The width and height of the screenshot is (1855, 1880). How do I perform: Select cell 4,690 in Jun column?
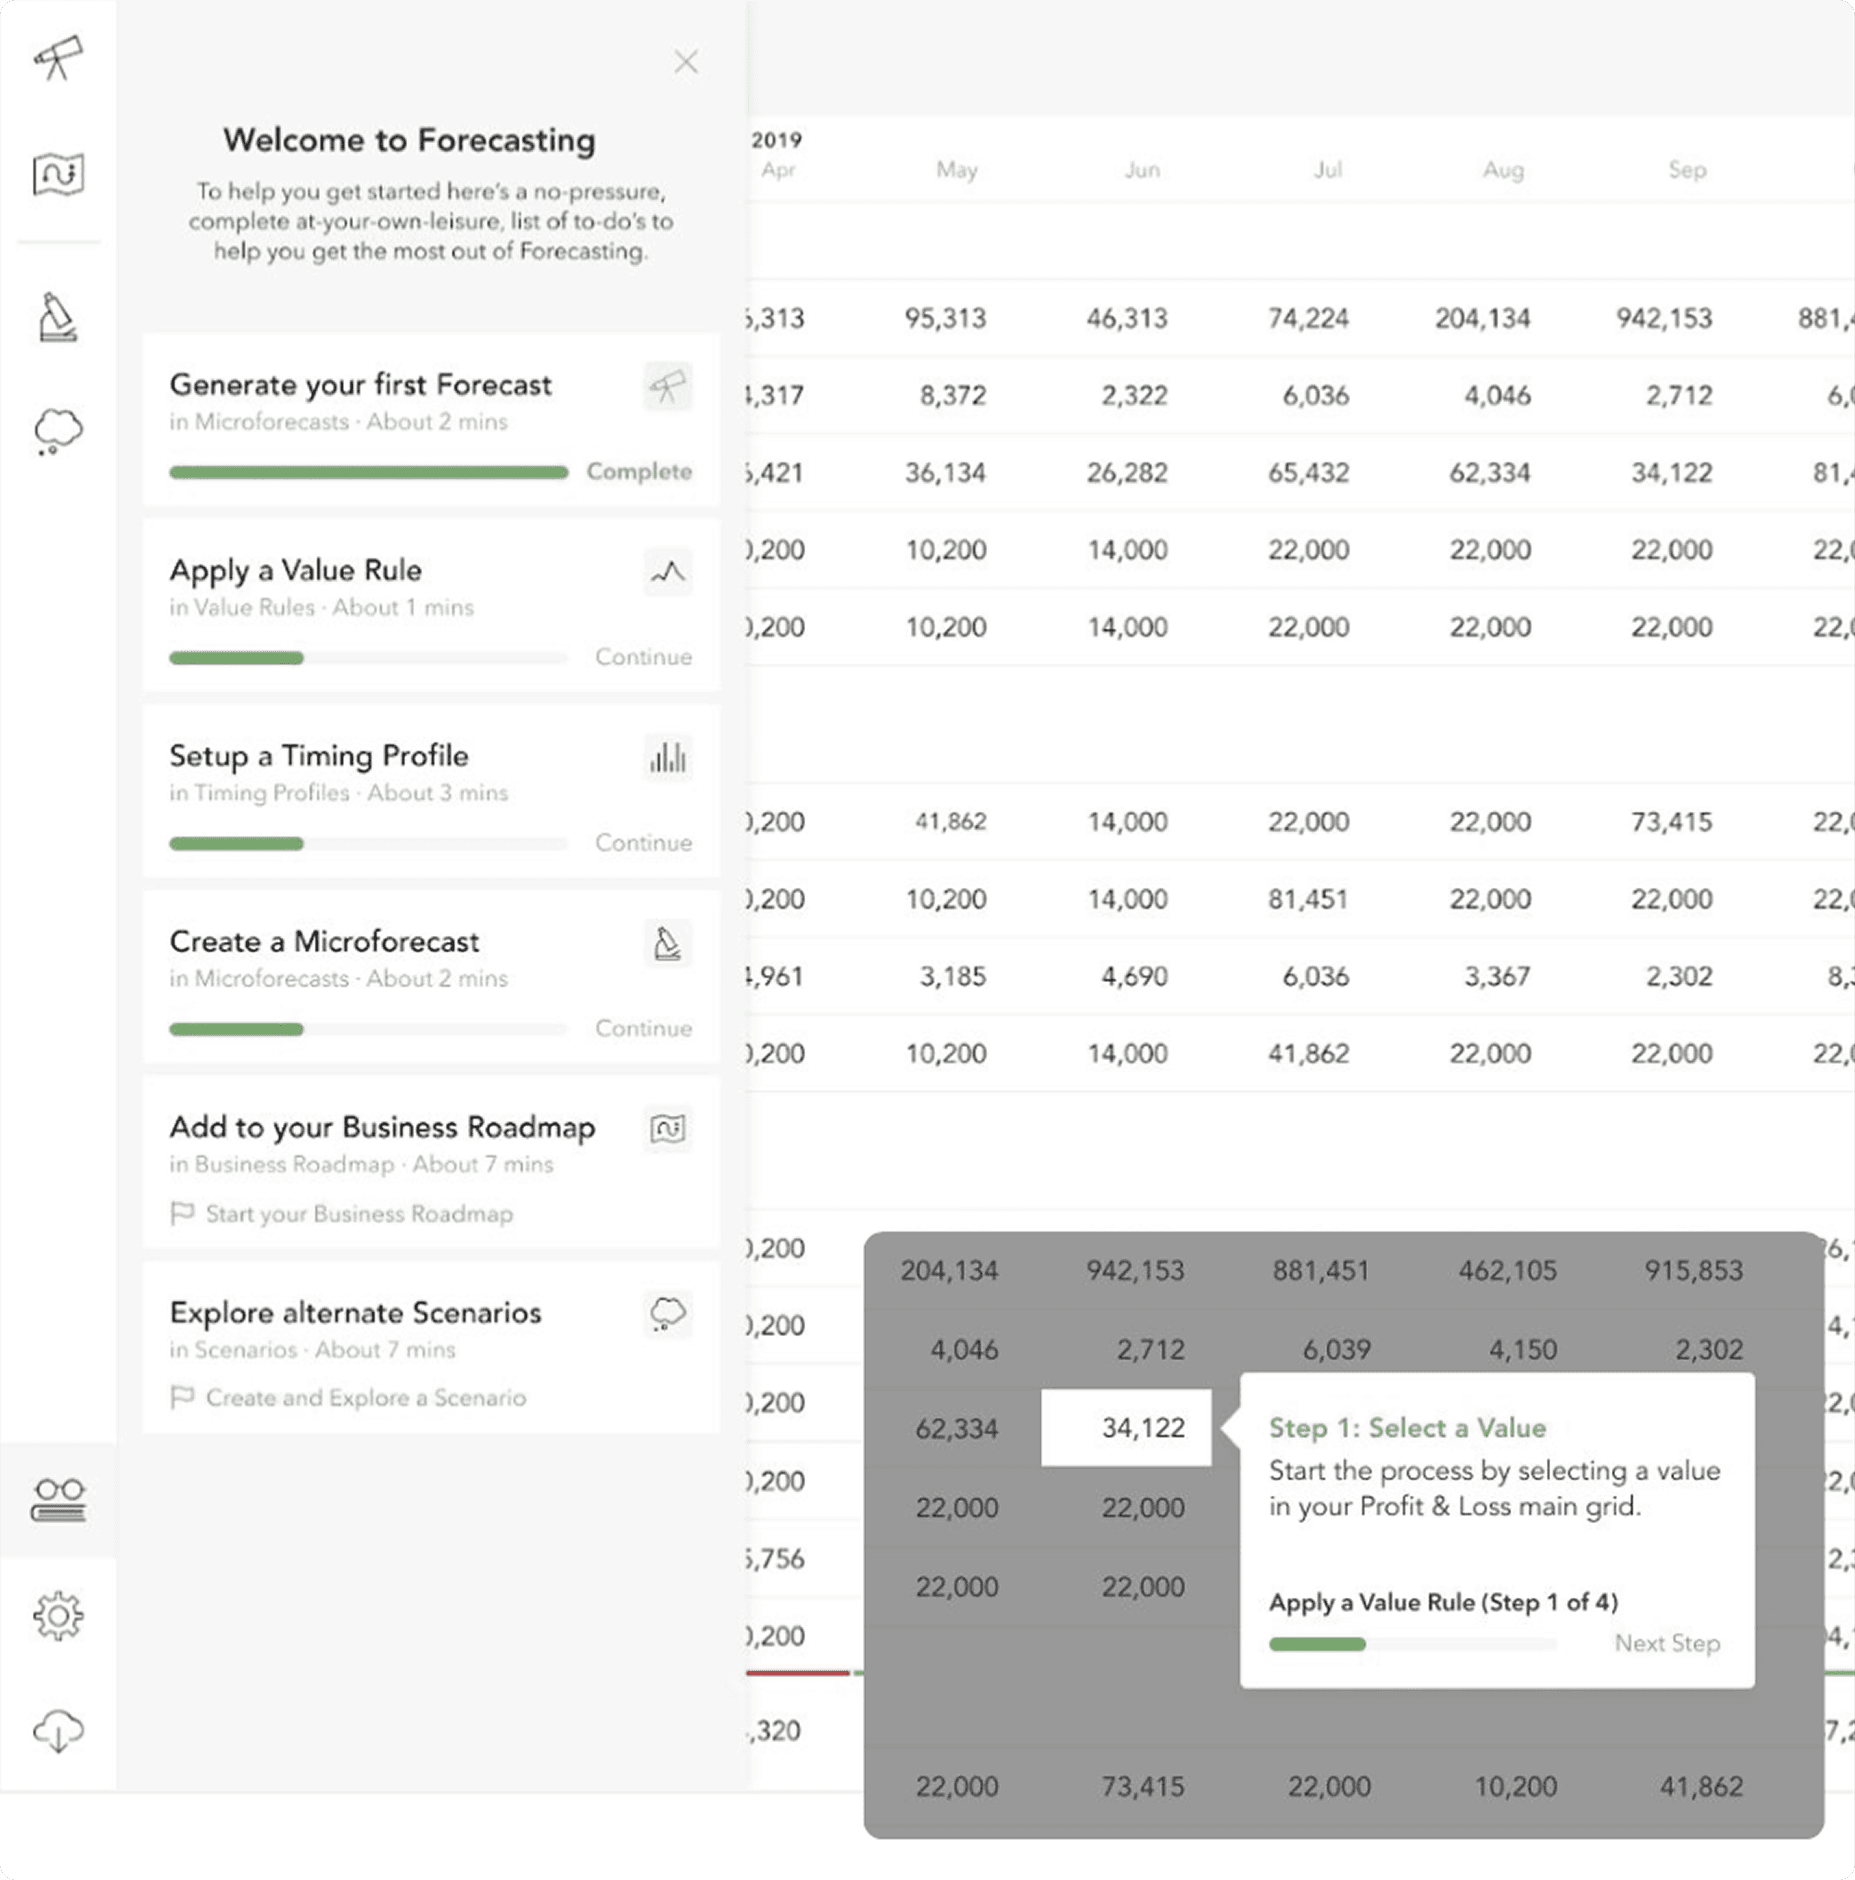point(1134,976)
